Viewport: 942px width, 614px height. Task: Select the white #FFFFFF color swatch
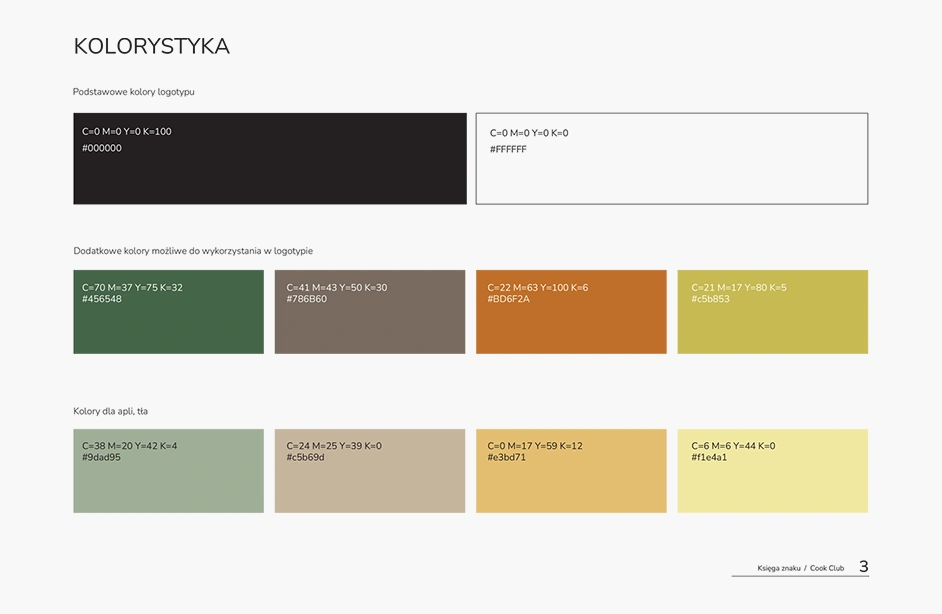pos(671,170)
